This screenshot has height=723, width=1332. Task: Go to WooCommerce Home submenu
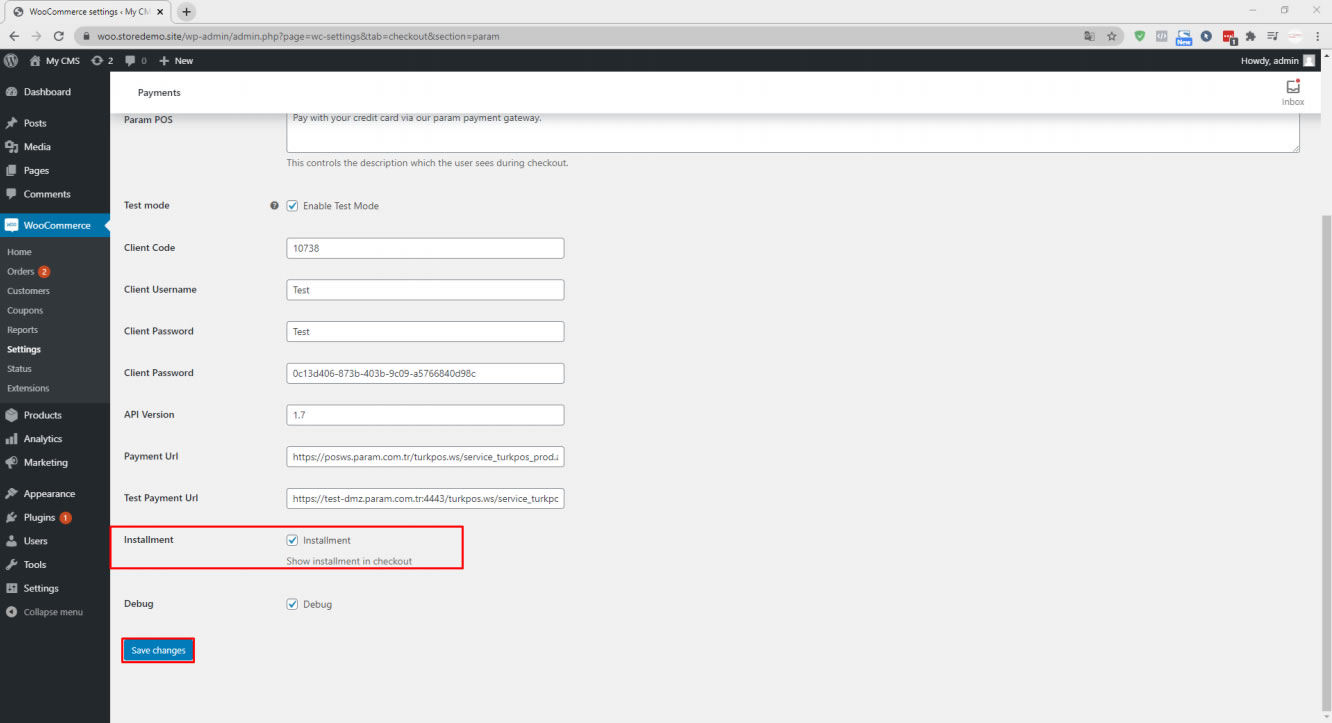[x=19, y=252]
